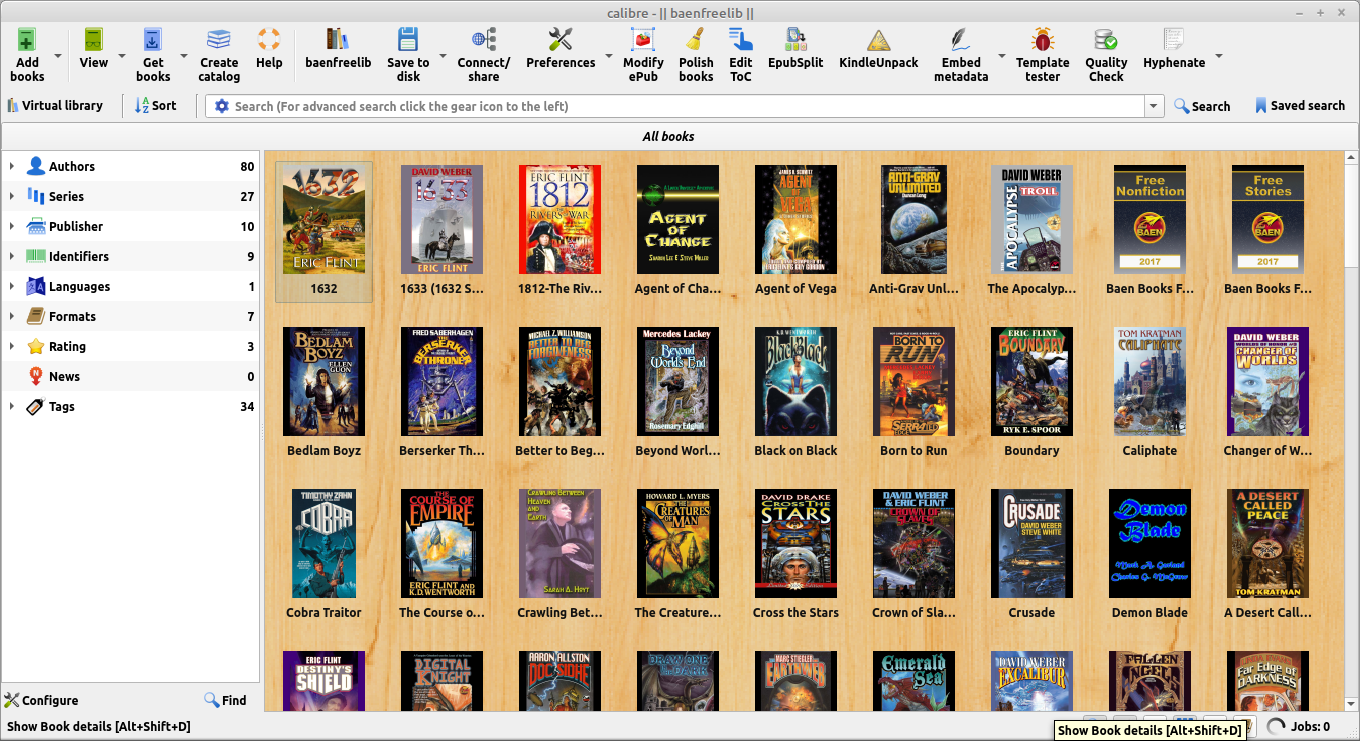Click Find in tag browser

(226, 700)
